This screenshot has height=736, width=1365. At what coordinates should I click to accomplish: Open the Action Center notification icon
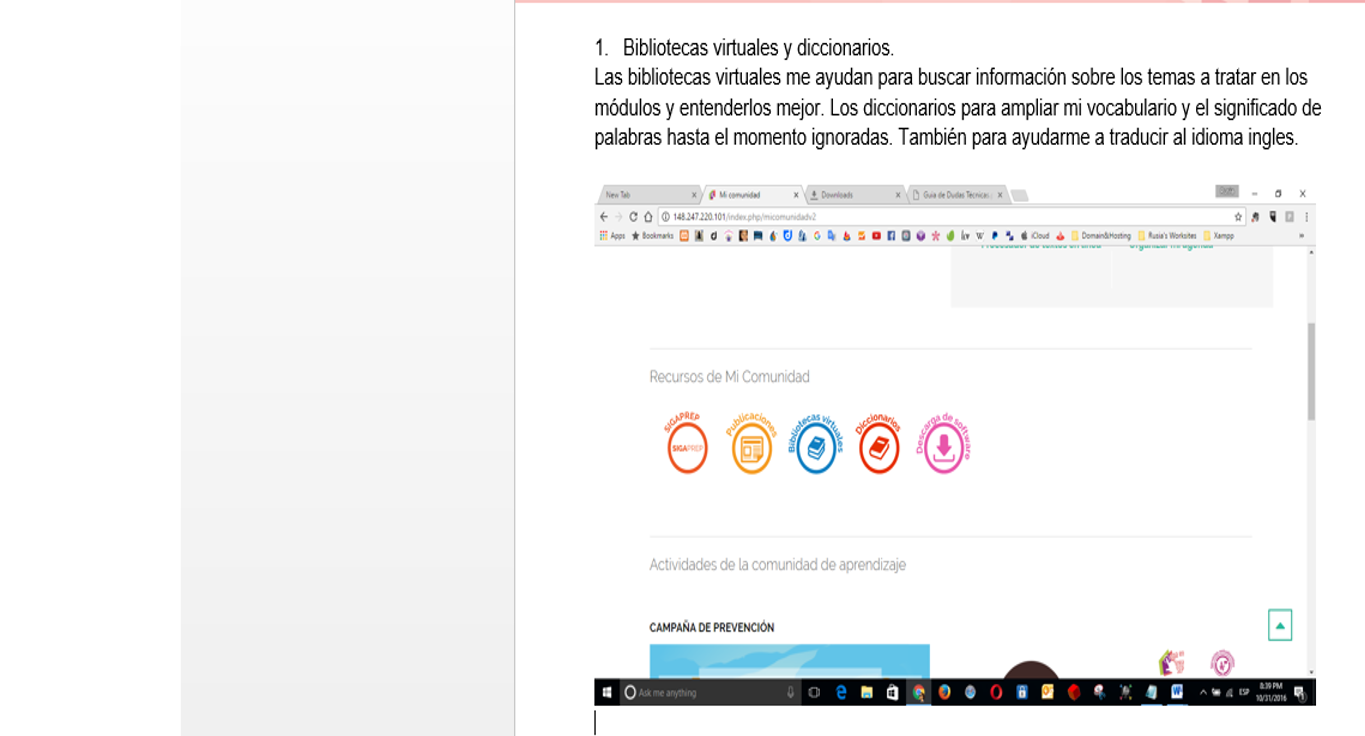(1299, 692)
